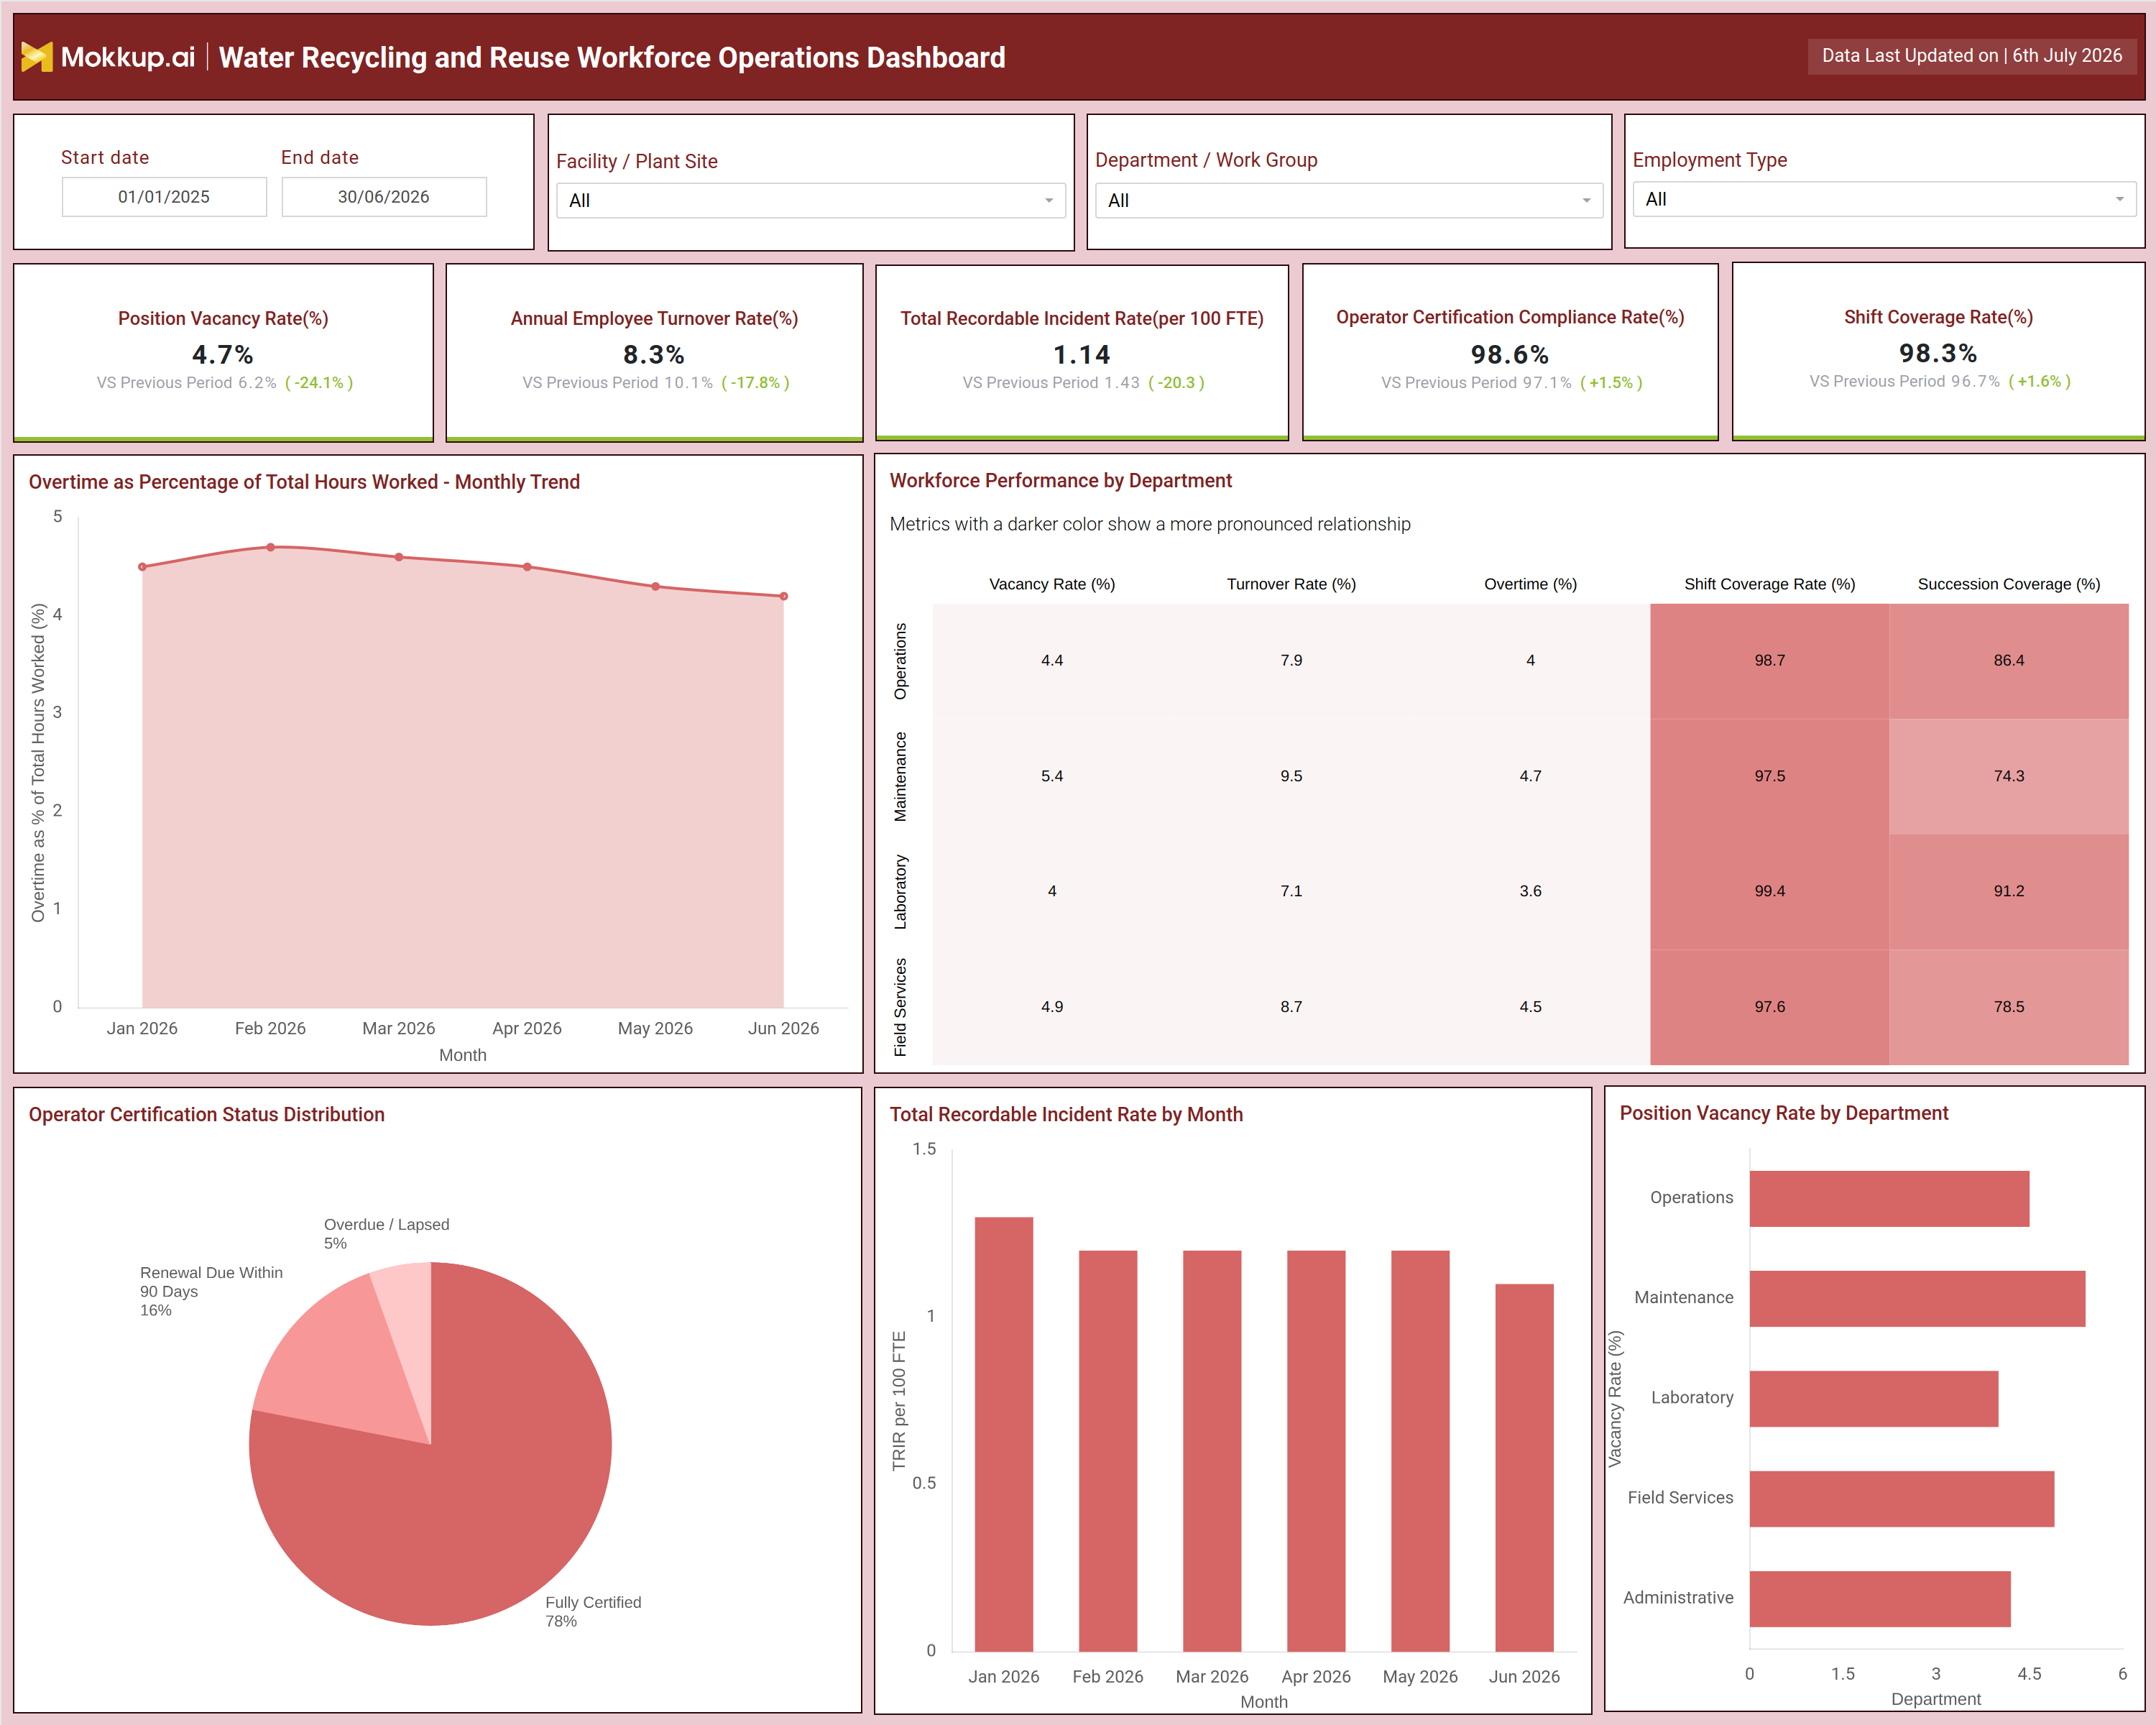Select Operations turnover rate cell 7.9
This screenshot has height=1725, width=2156.
tap(1291, 661)
